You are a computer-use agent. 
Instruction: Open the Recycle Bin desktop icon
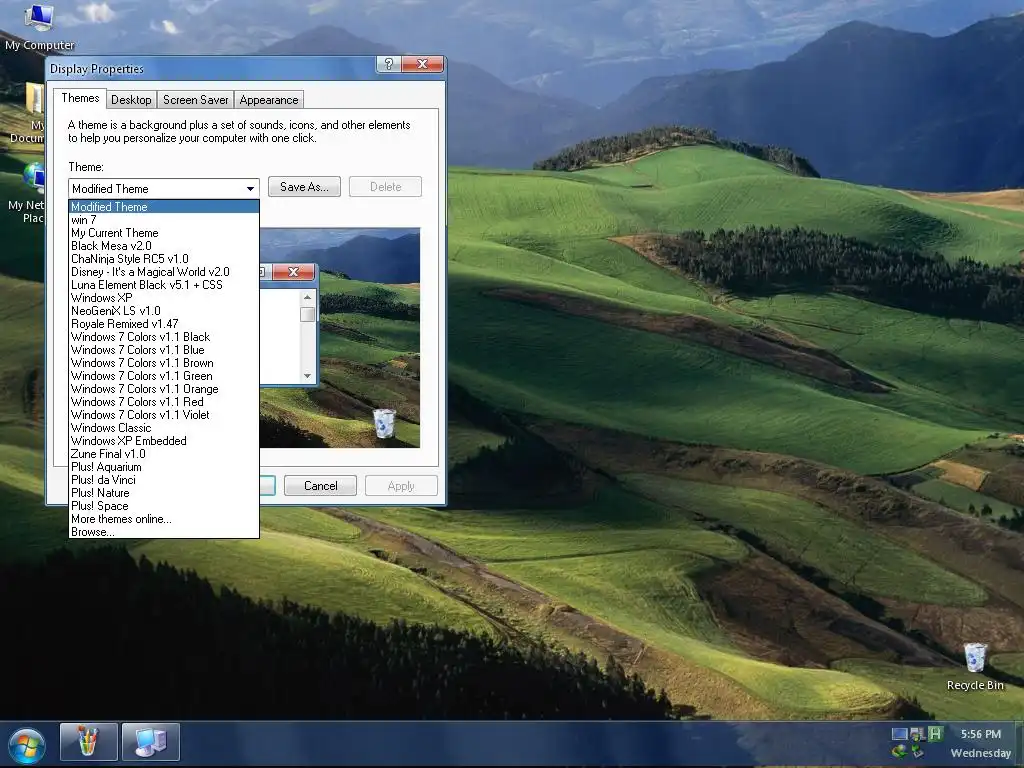(974, 667)
